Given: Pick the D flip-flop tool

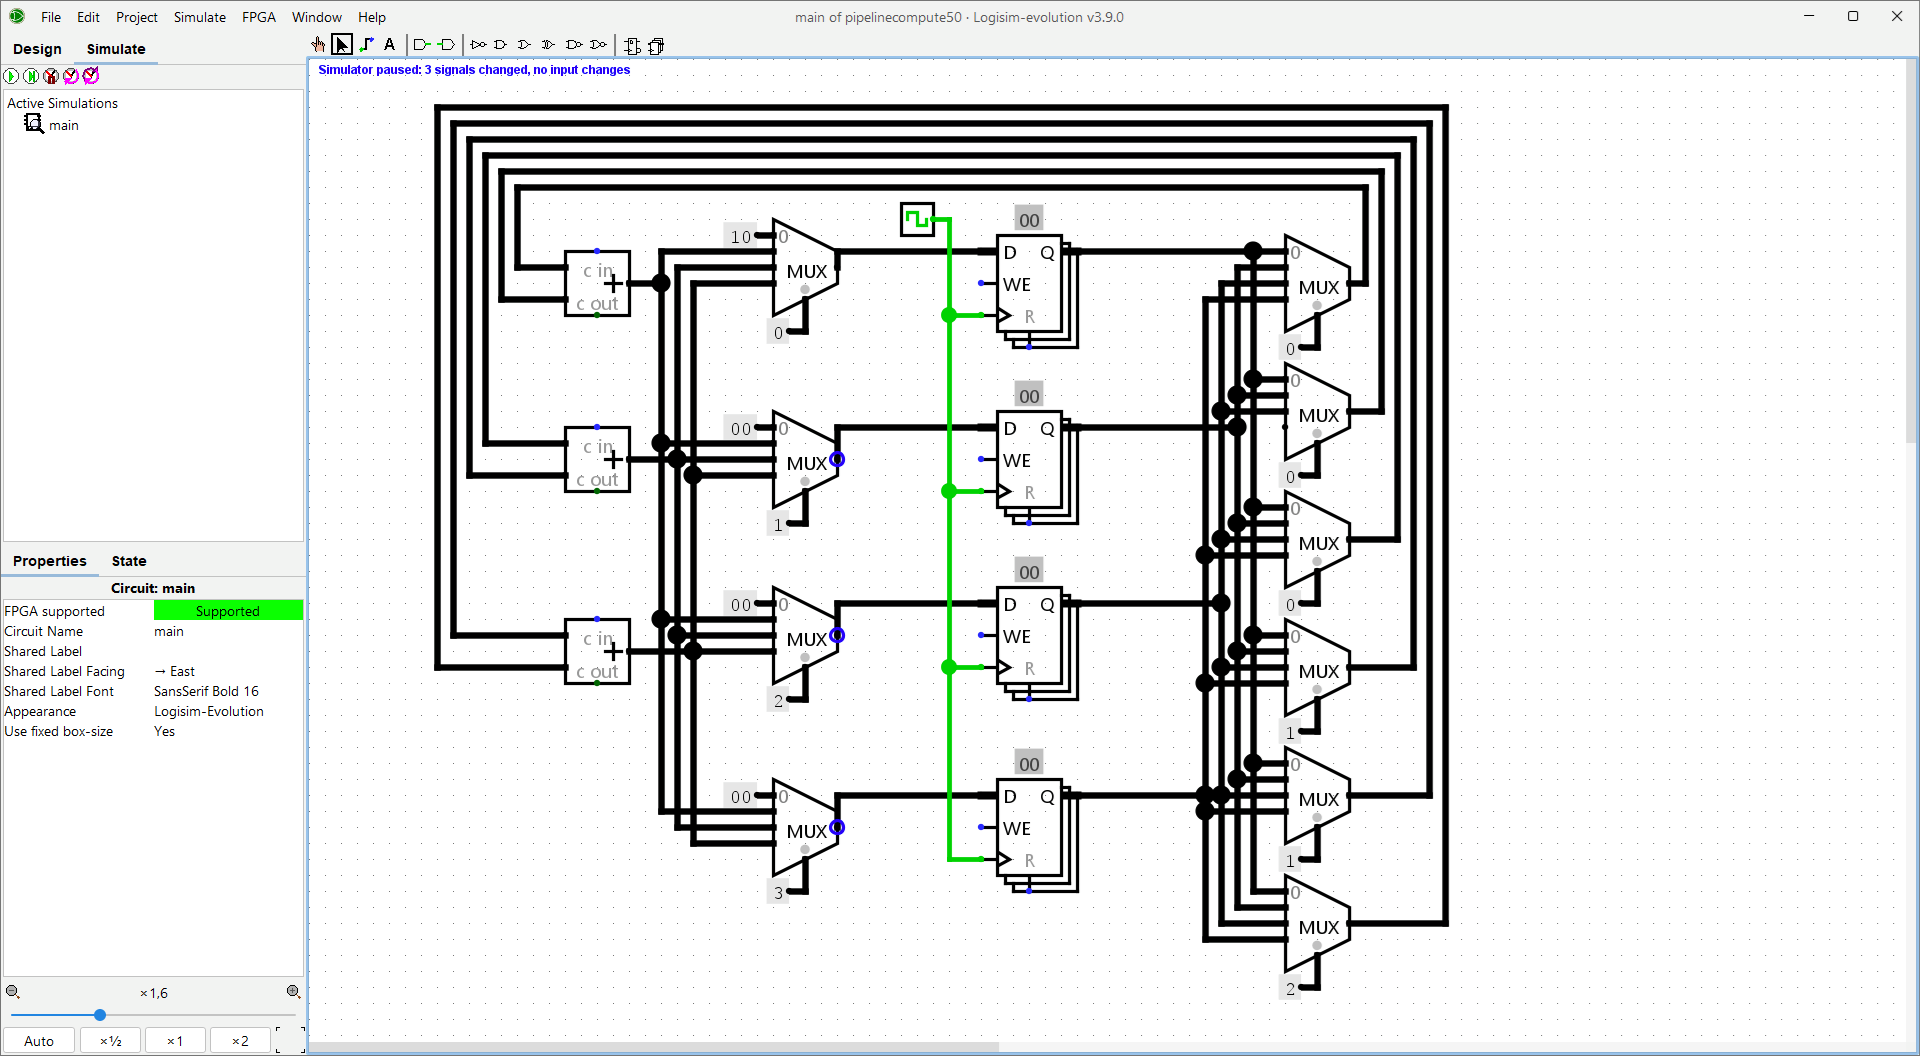Looking at the screenshot, I should (632, 45).
